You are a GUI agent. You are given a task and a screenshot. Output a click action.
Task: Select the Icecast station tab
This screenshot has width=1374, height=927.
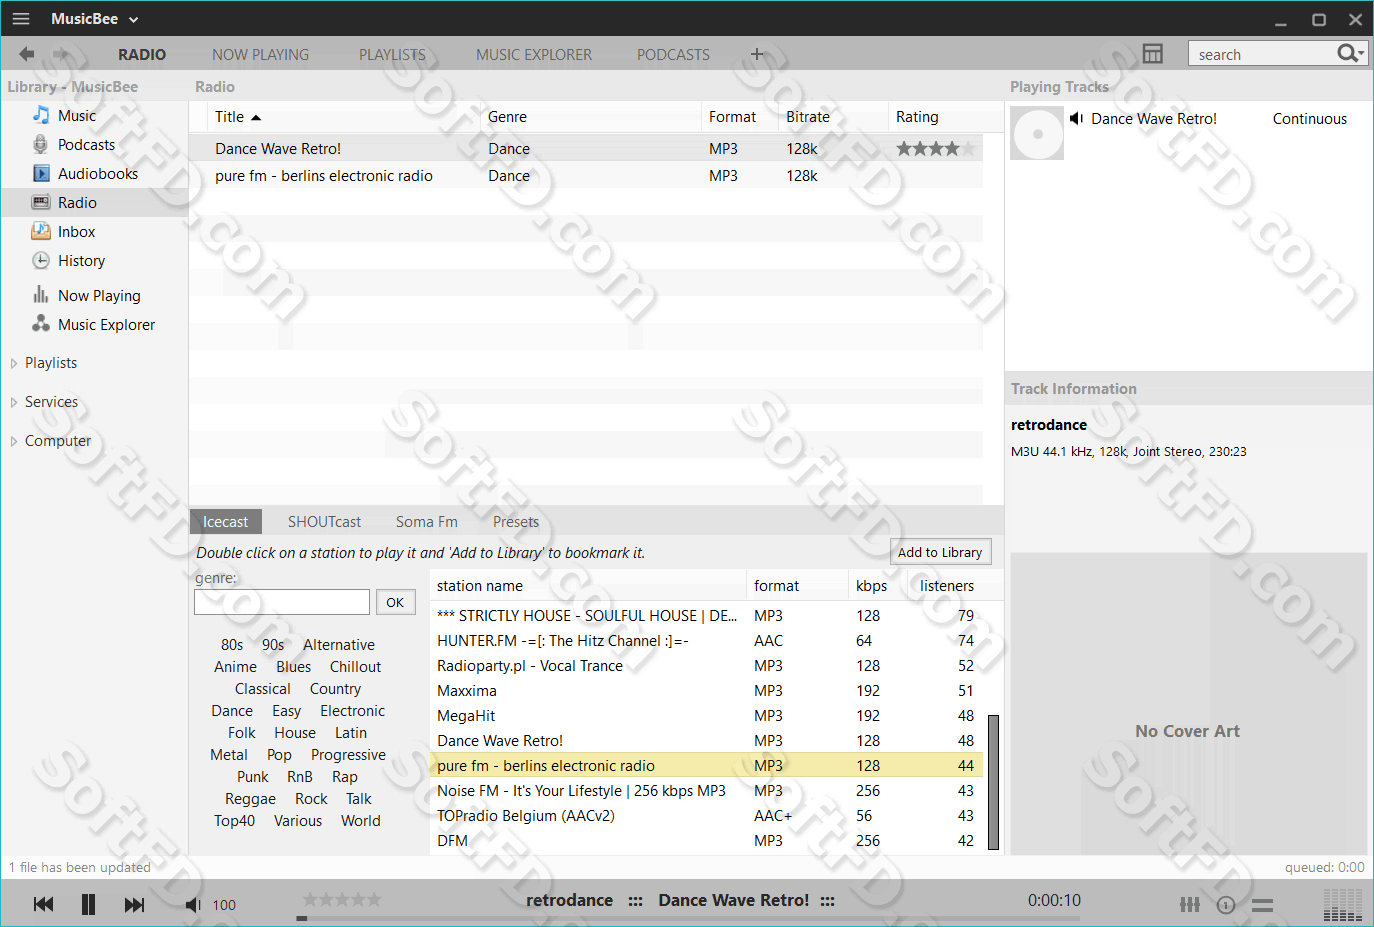(225, 522)
